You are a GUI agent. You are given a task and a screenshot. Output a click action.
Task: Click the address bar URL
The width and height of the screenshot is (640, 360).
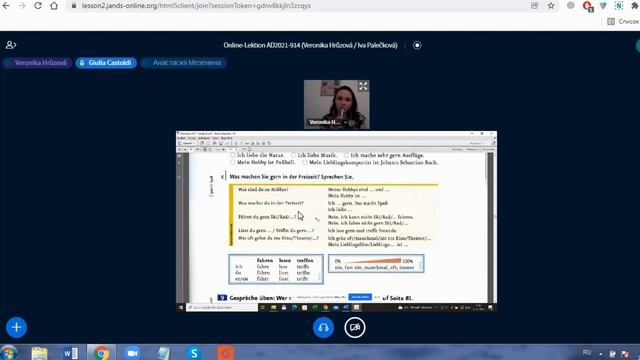[x=196, y=6]
